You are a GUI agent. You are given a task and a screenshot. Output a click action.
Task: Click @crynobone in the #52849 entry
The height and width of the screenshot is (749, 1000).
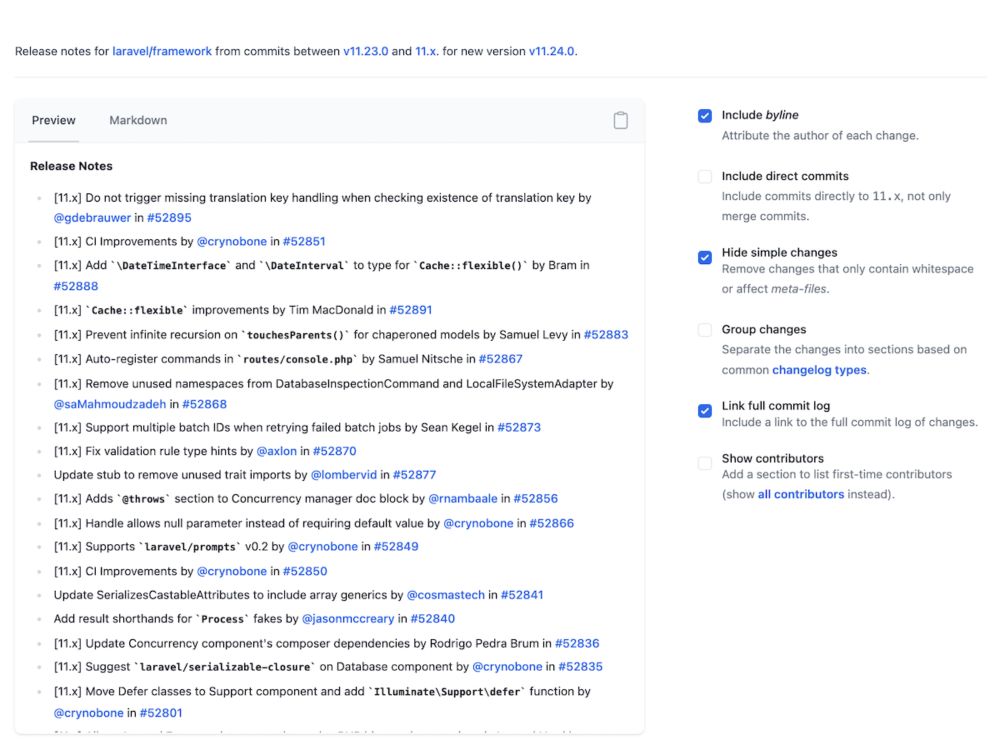click(x=322, y=546)
